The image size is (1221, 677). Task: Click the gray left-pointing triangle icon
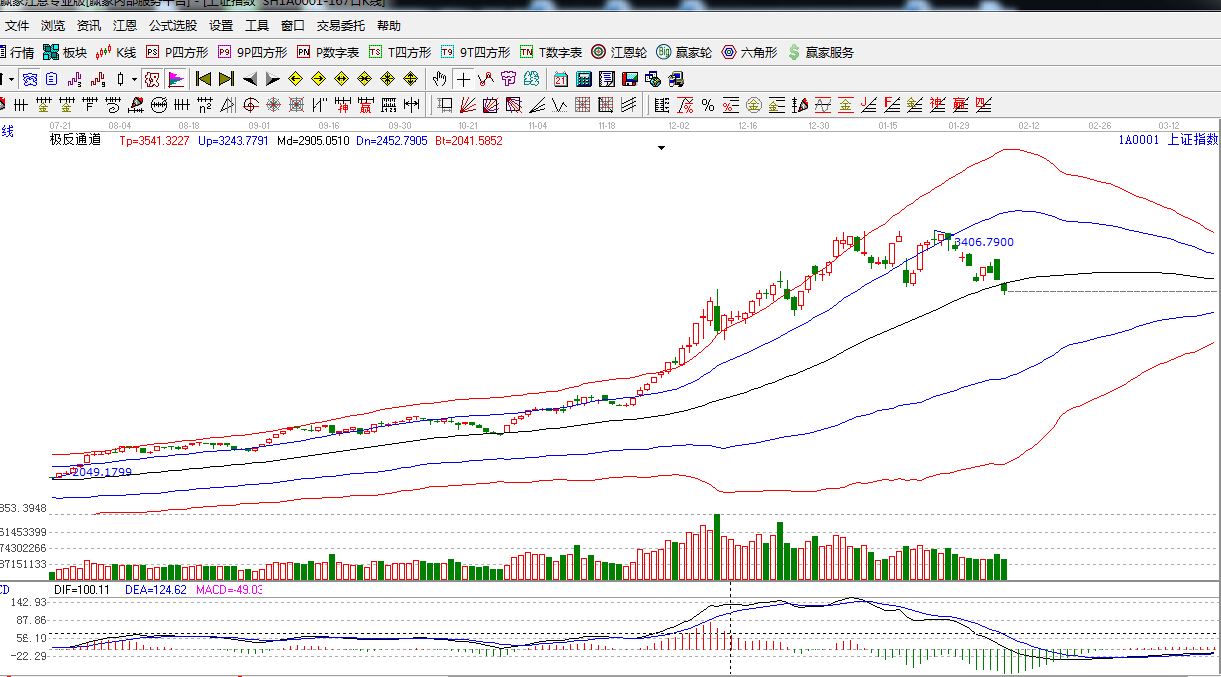click(249, 79)
